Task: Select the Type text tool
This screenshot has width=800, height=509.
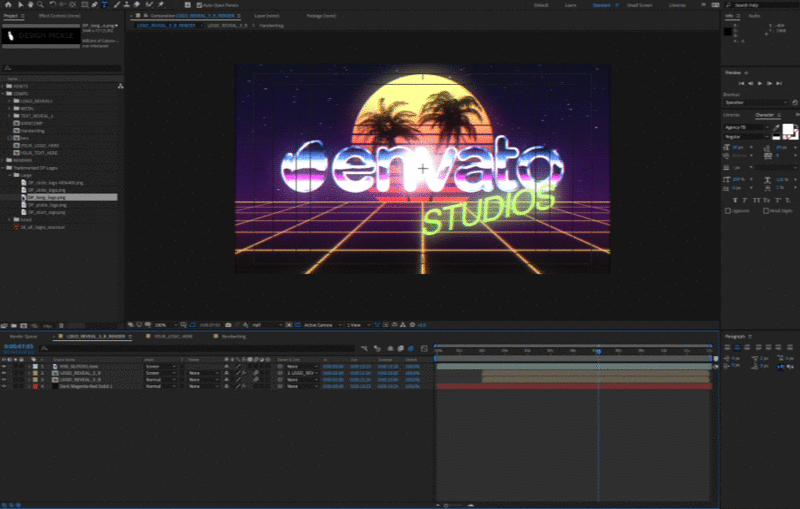Action: coord(105,5)
